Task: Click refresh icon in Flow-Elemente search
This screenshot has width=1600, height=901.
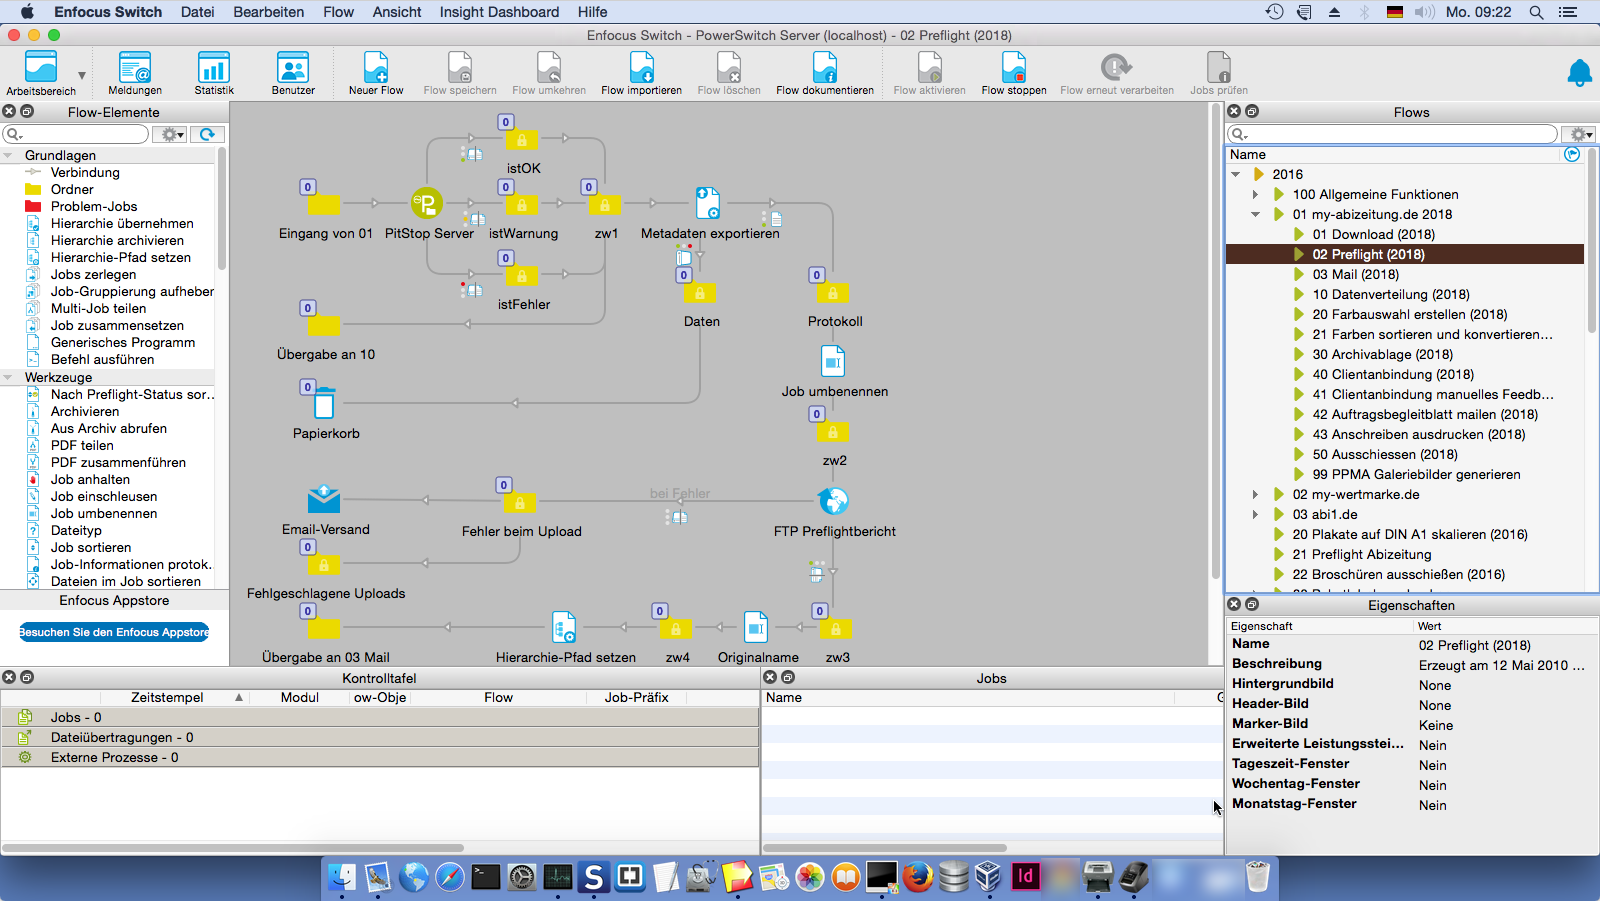Action: (207, 134)
